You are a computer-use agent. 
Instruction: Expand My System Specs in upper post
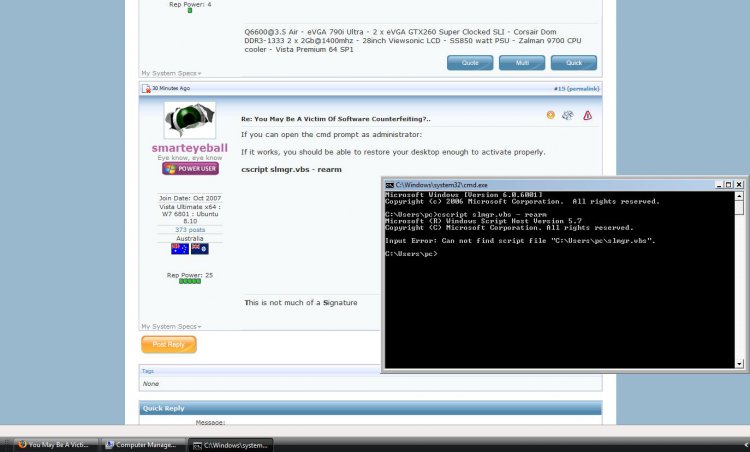coord(170,73)
